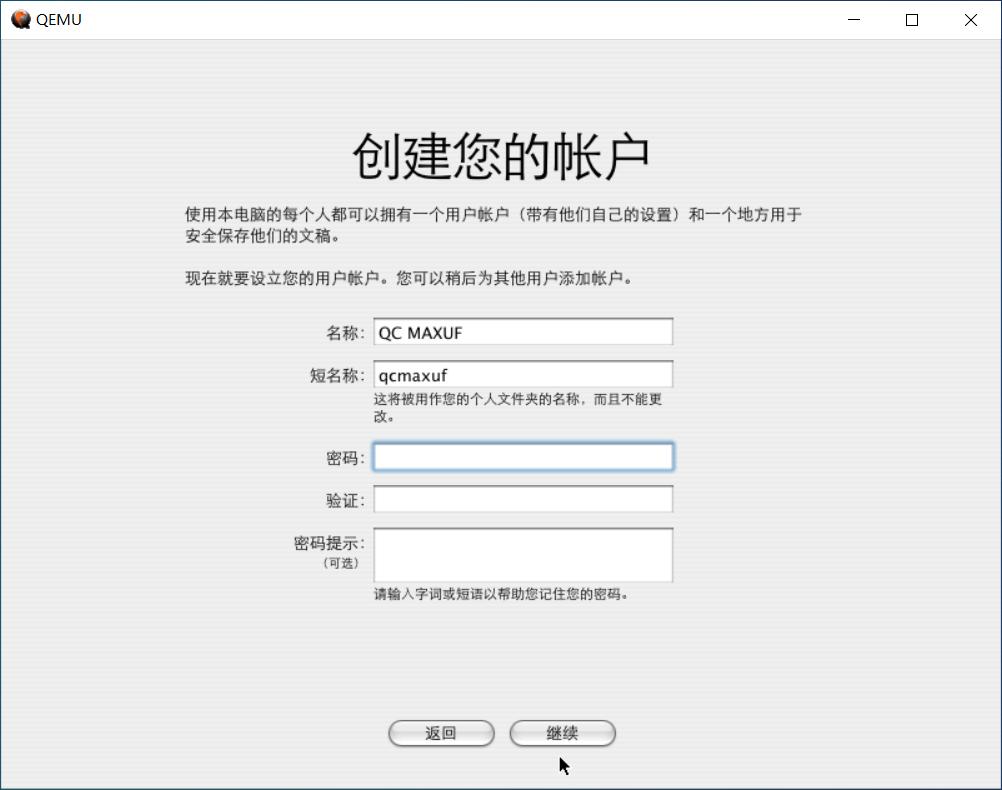
Task: Select the 短名称 field showing qcmaxuf
Action: coord(522,374)
